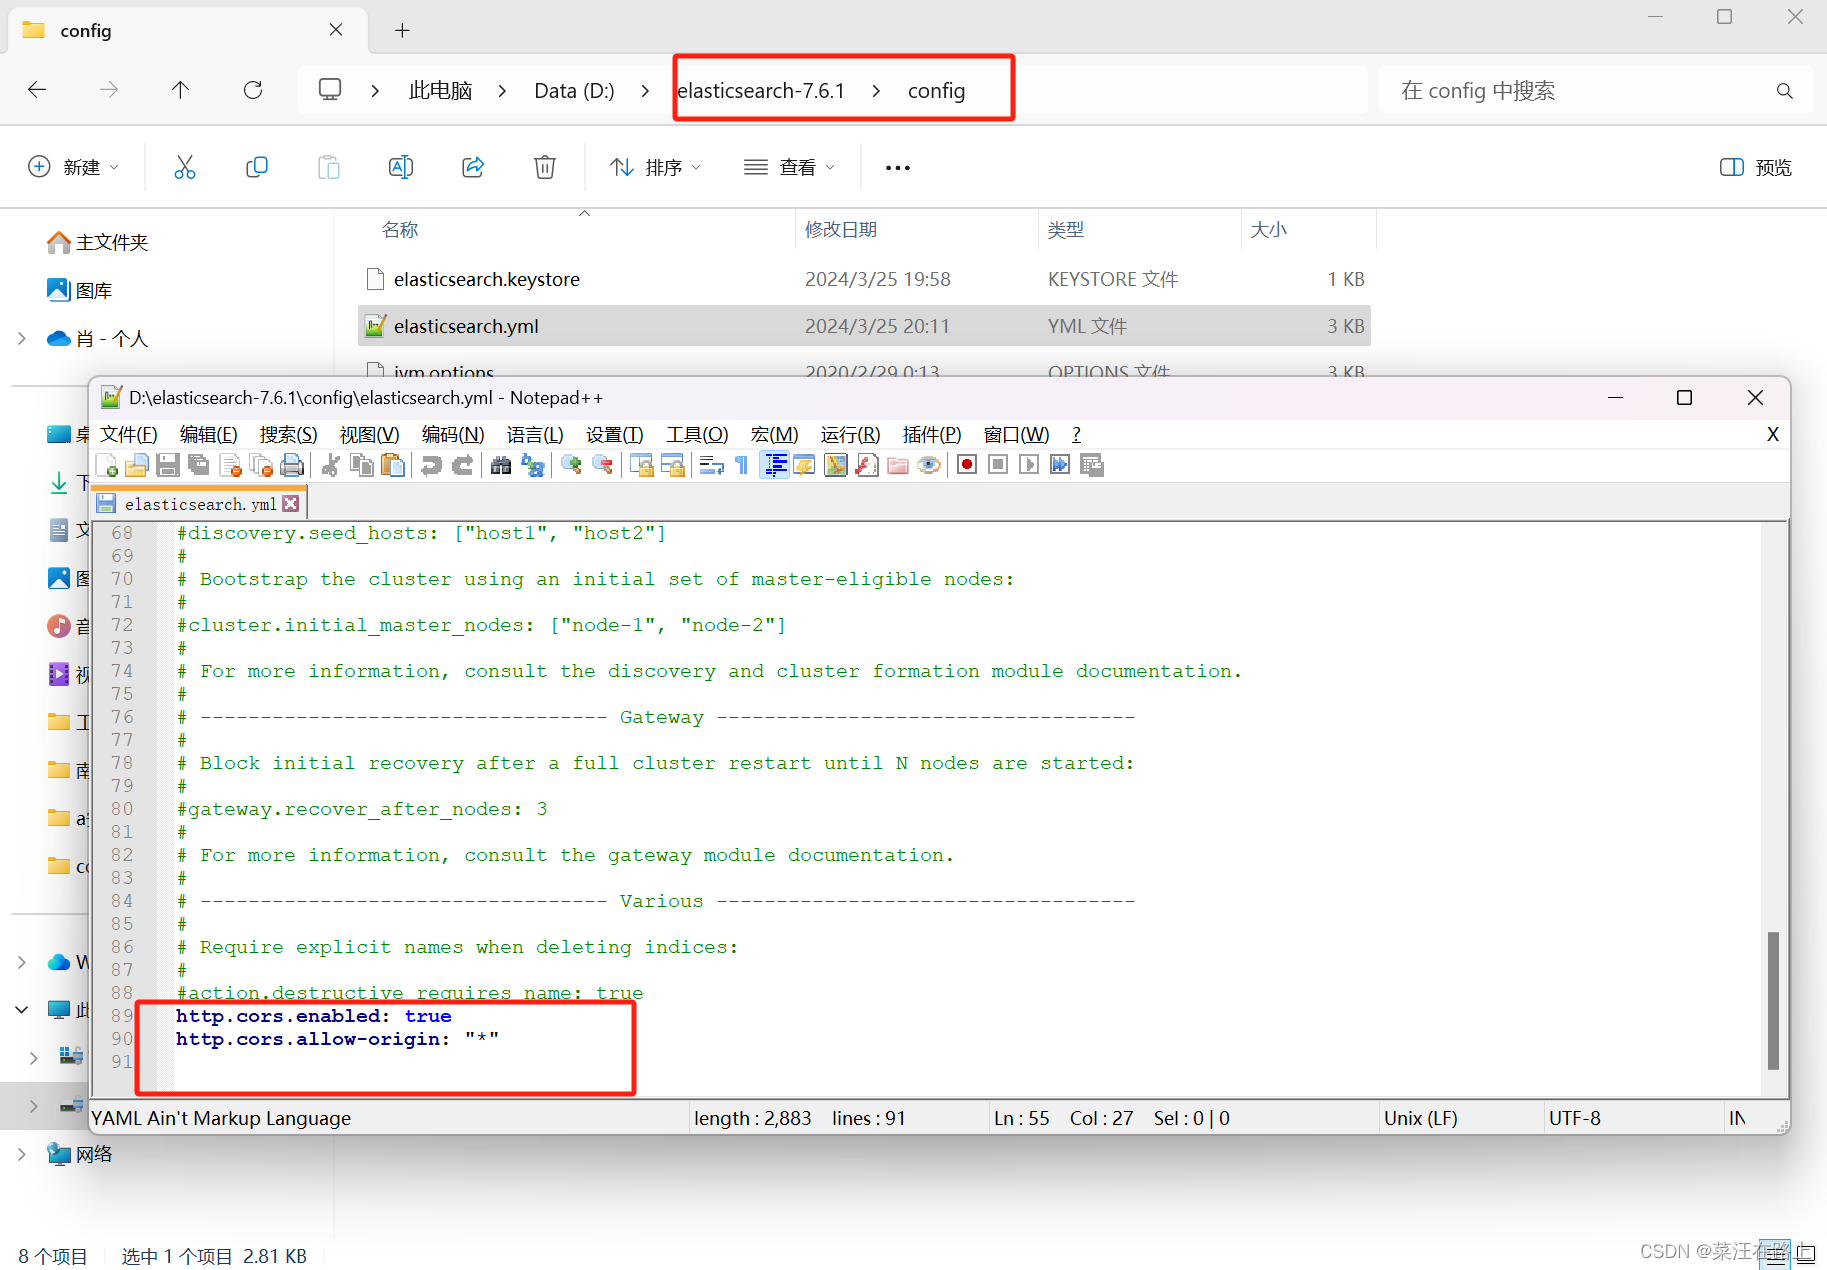
Task: Click Notepad++ Save icon
Action: click(168, 465)
